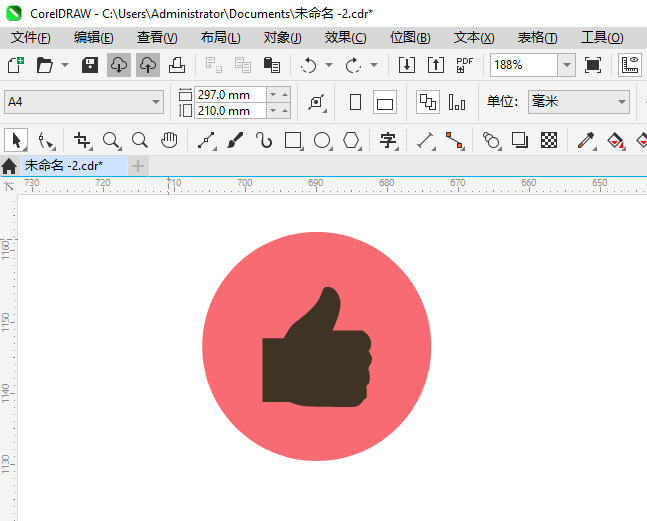Open the 查看(V) menu
647x521 pixels.
tap(157, 38)
